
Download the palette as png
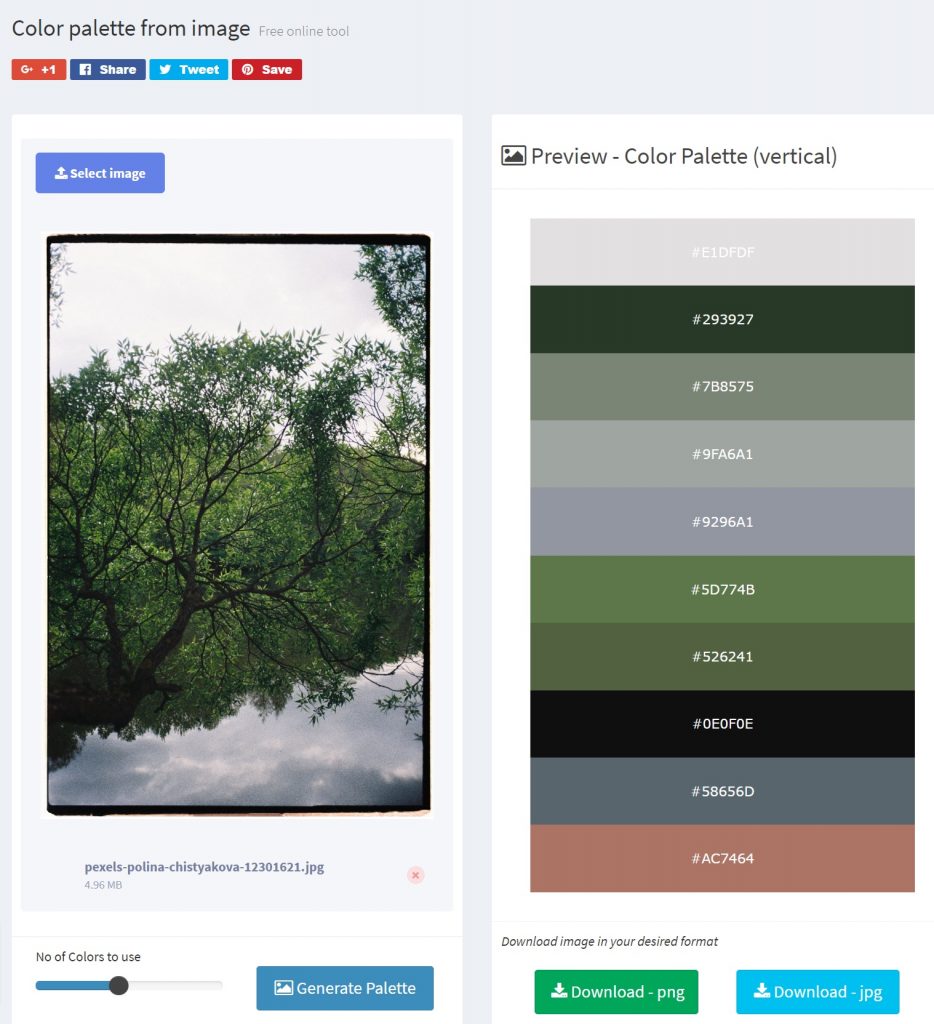pyautogui.click(x=616, y=992)
